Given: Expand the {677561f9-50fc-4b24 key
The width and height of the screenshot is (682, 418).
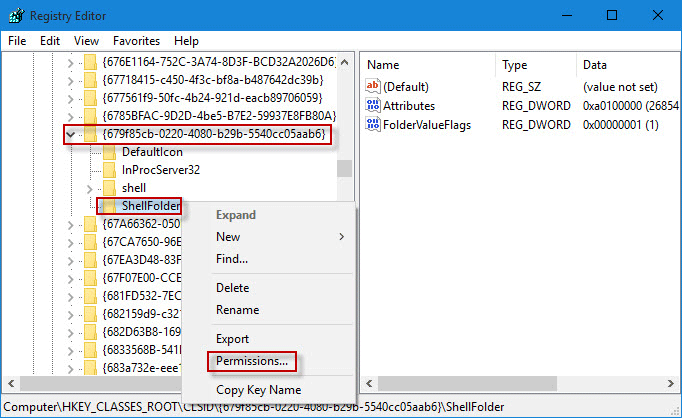Looking at the screenshot, I should [70, 99].
